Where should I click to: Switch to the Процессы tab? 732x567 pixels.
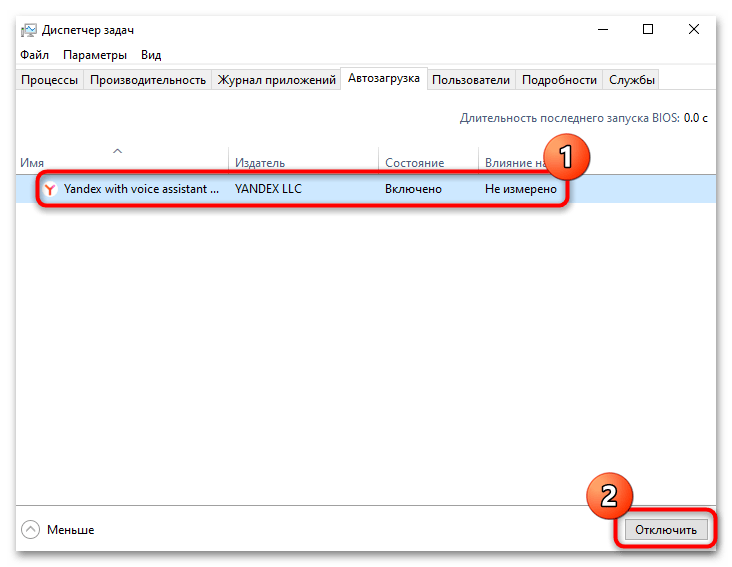tap(49, 80)
